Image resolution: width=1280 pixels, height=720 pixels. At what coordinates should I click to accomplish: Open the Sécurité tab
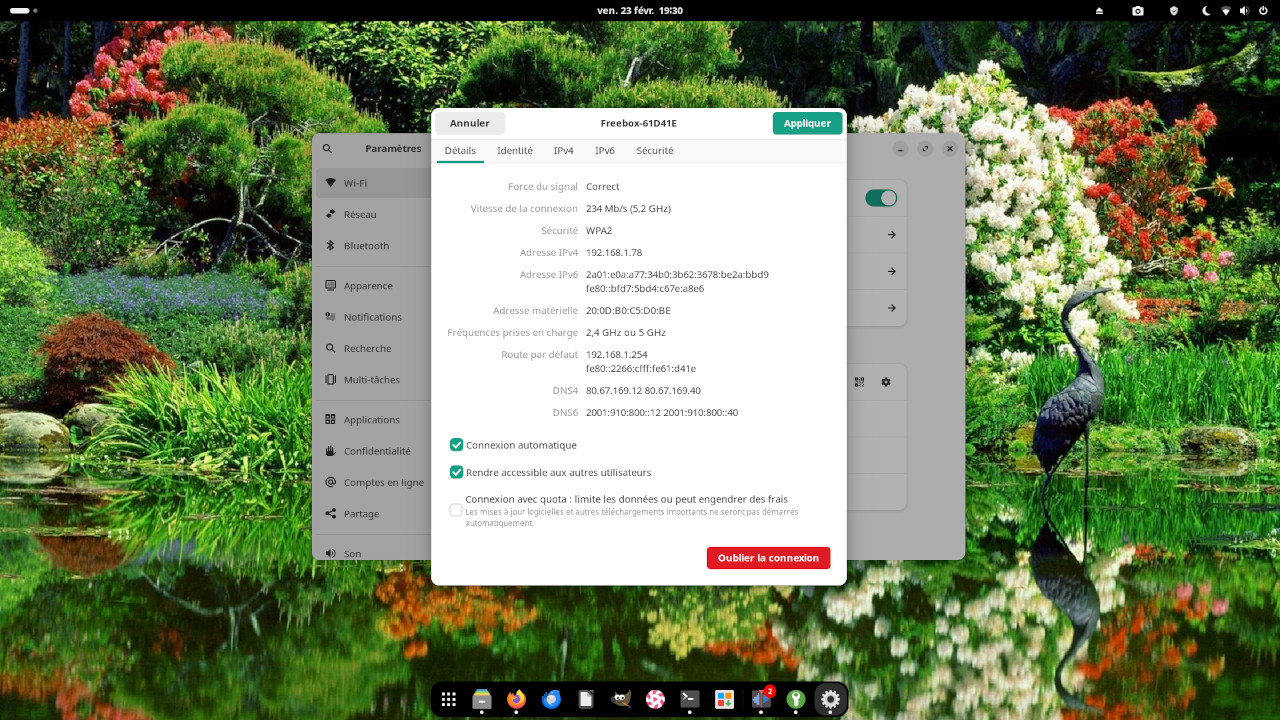654,151
